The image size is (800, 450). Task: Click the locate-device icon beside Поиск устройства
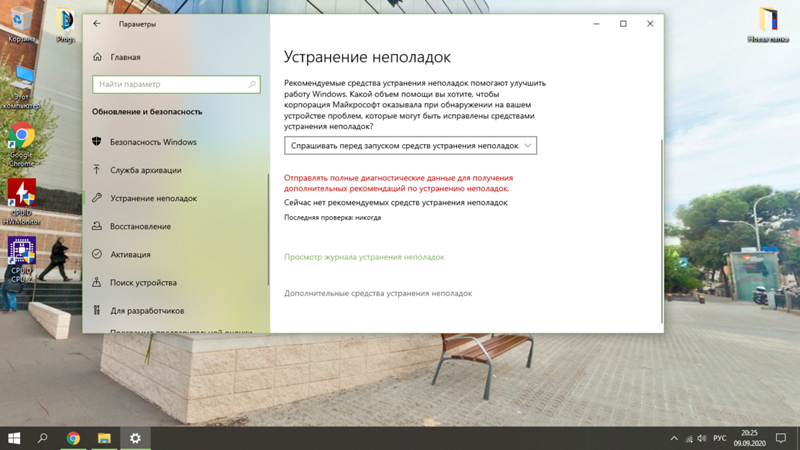pos(97,282)
